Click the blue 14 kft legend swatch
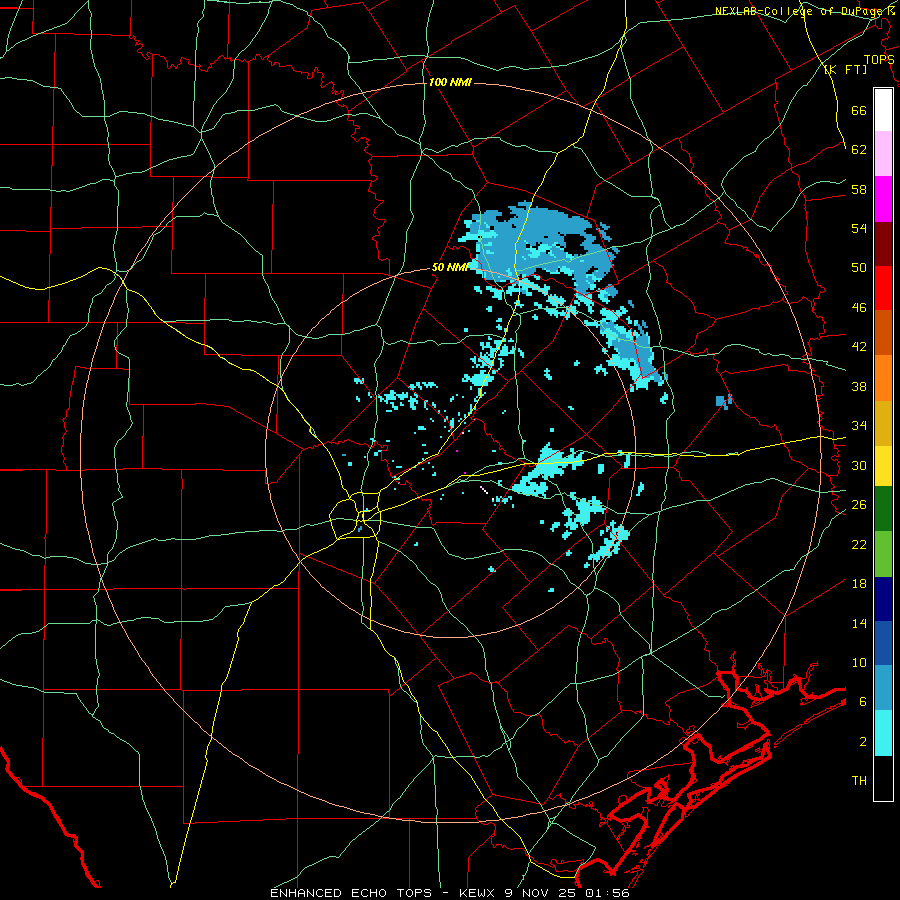Viewport: 900px width, 900px height. click(883, 643)
